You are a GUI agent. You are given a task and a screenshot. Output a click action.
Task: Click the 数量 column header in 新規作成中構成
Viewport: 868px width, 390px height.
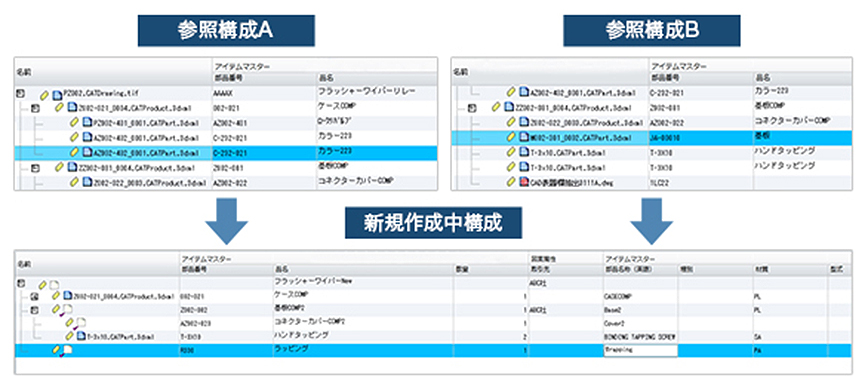tap(461, 269)
